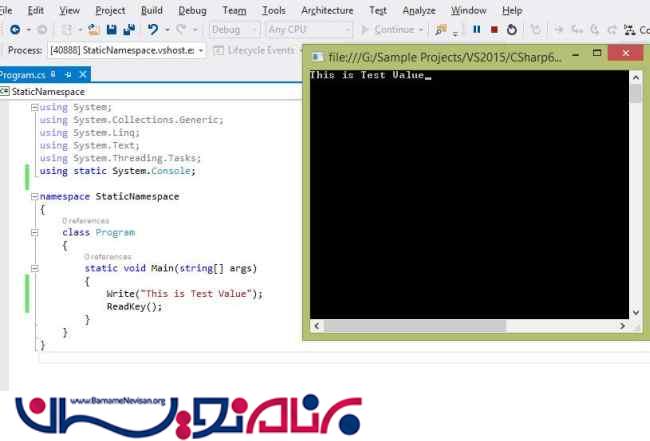Click the Save All toolbar icon
Image resolution: width=650 pixels, height=441 pixels.
coord(127,30)
